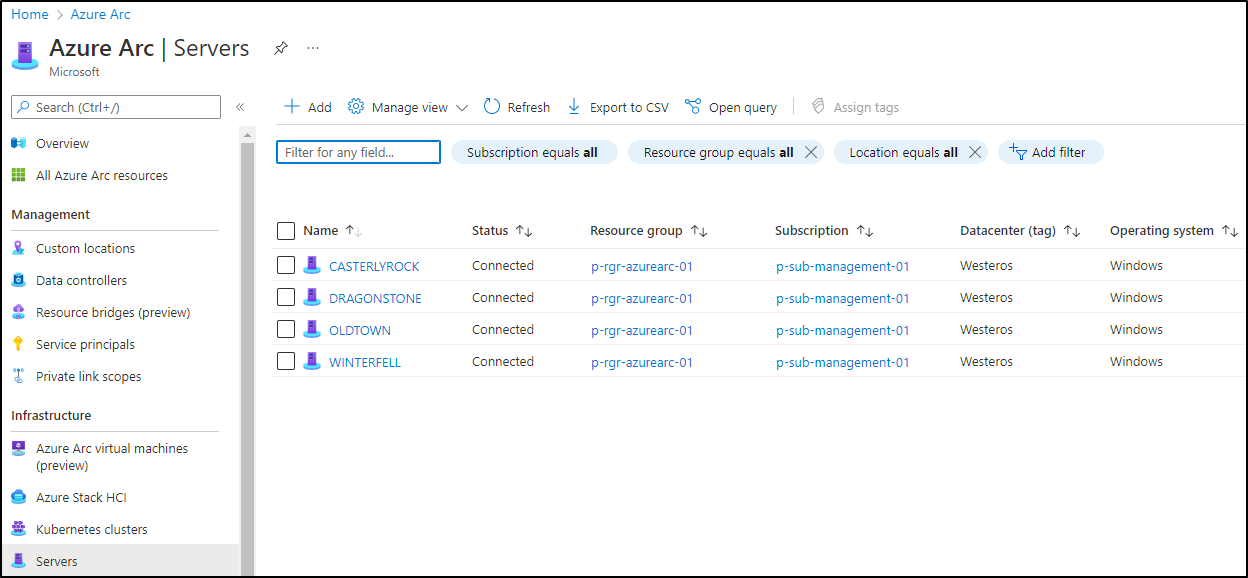Click the Export to CSV download icon
The image size is (1248, 578).
574,107
